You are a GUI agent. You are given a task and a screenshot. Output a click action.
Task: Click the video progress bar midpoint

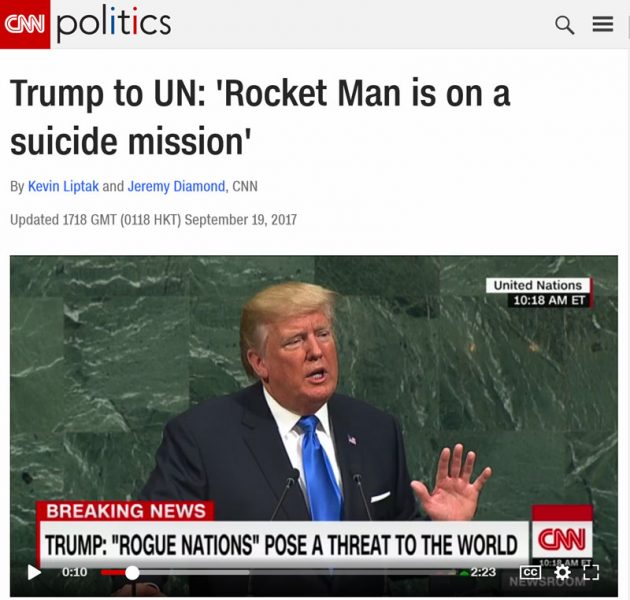click(x=279, y=572)
